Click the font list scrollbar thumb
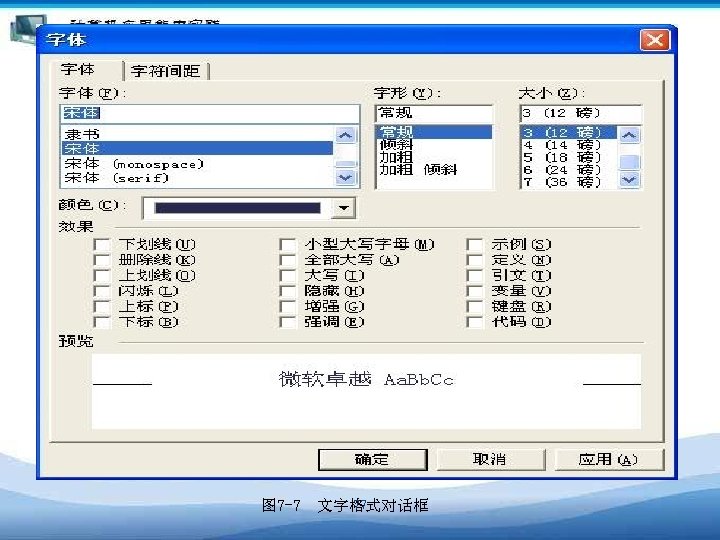The height and width of the screenshot is (540, 720). click(345, 164)
